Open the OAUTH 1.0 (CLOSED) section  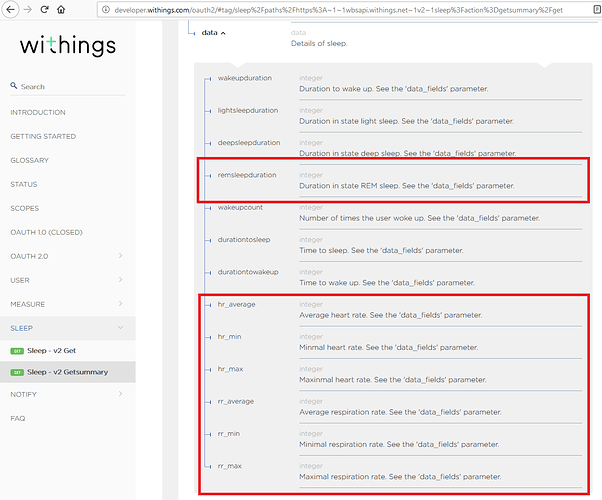pyautogui.click(x=46, y=232)
